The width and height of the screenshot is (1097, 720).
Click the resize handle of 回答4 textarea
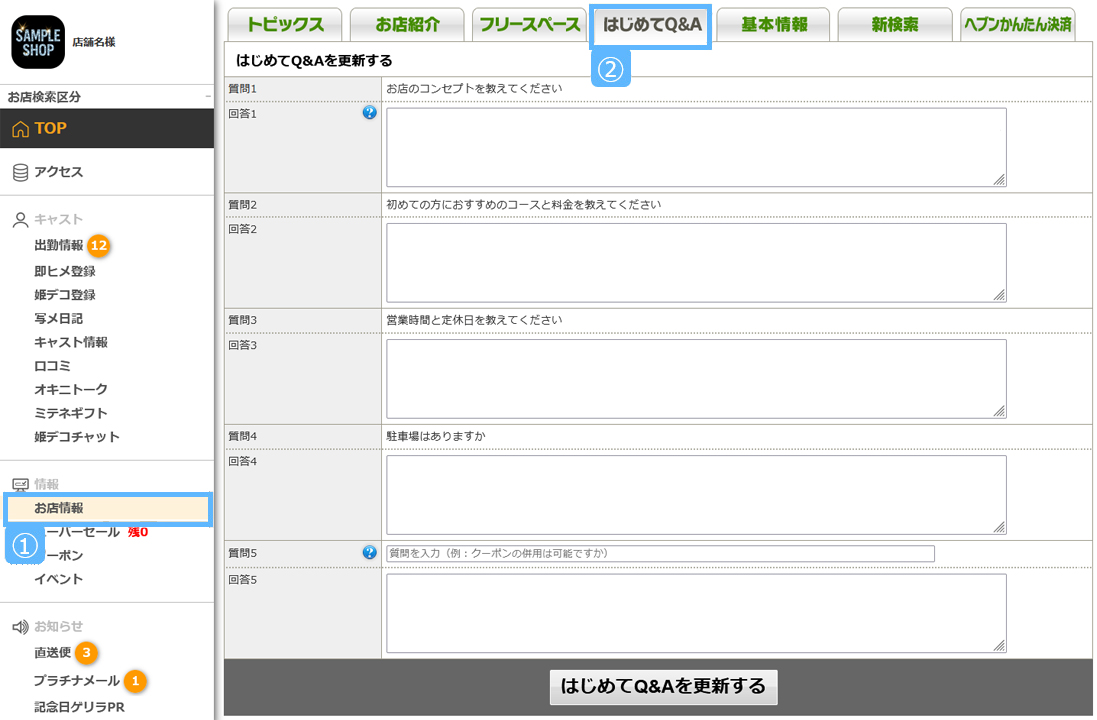[x=999, y=527]
